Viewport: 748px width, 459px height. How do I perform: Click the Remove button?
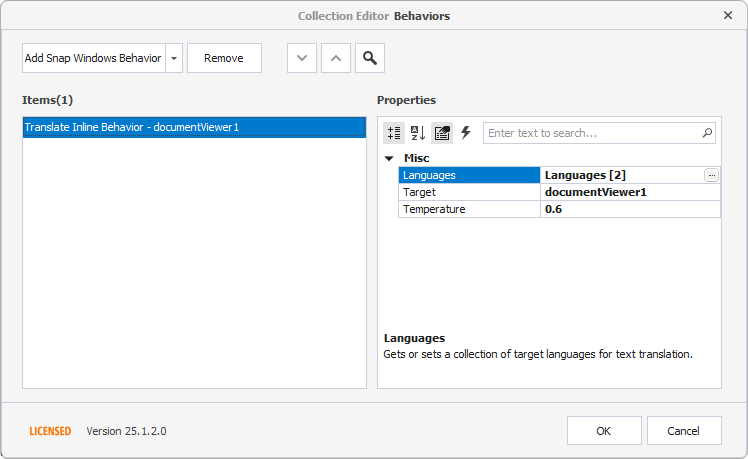224,58
